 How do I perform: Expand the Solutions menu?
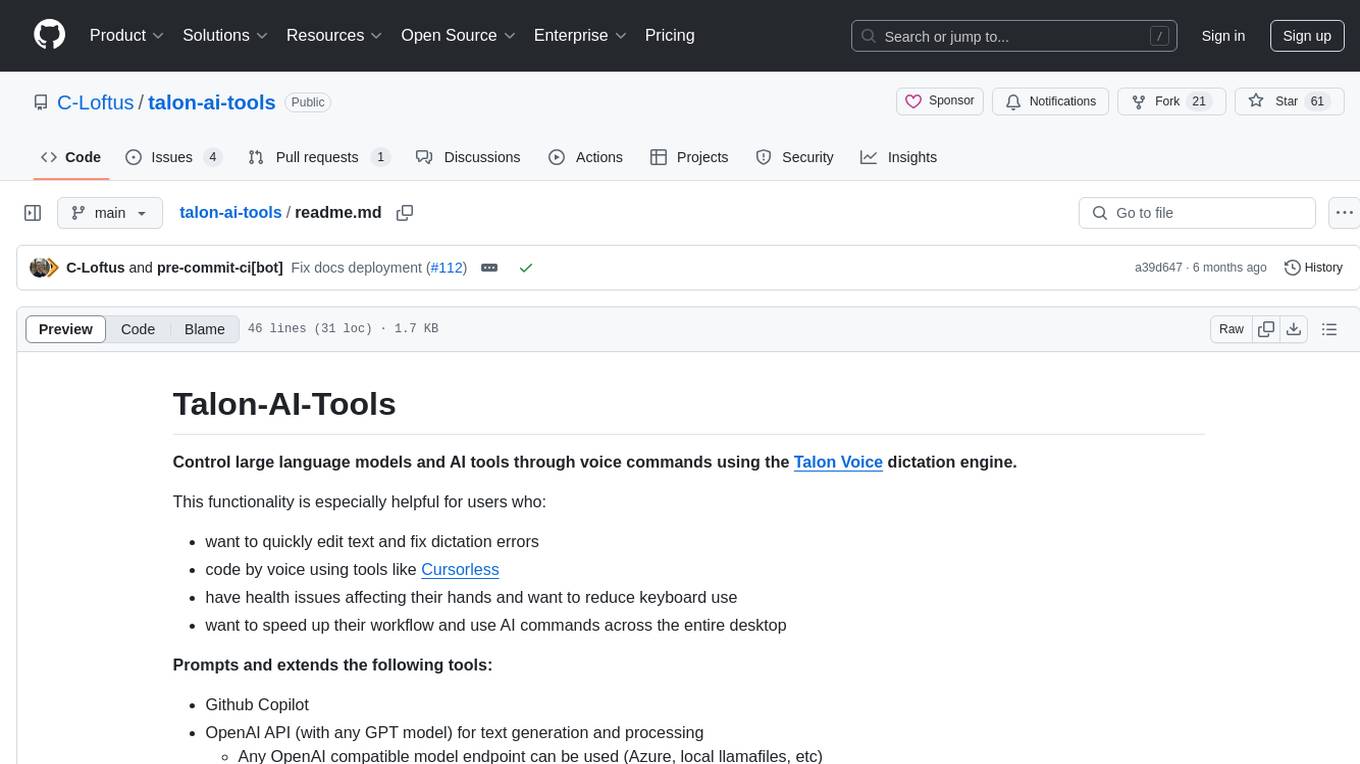(226, 35)
